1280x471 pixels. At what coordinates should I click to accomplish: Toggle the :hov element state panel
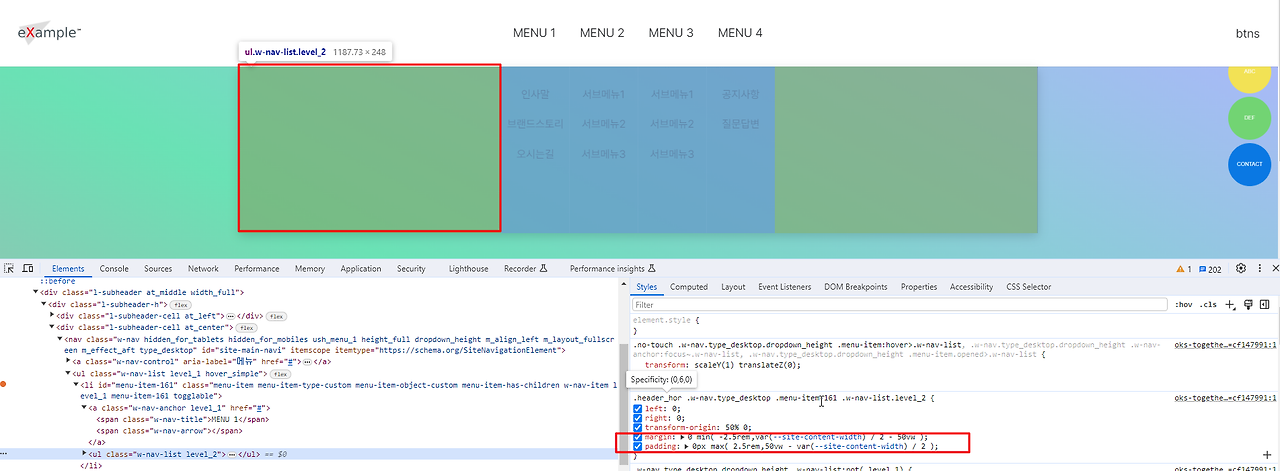(x=1183, y=304)
